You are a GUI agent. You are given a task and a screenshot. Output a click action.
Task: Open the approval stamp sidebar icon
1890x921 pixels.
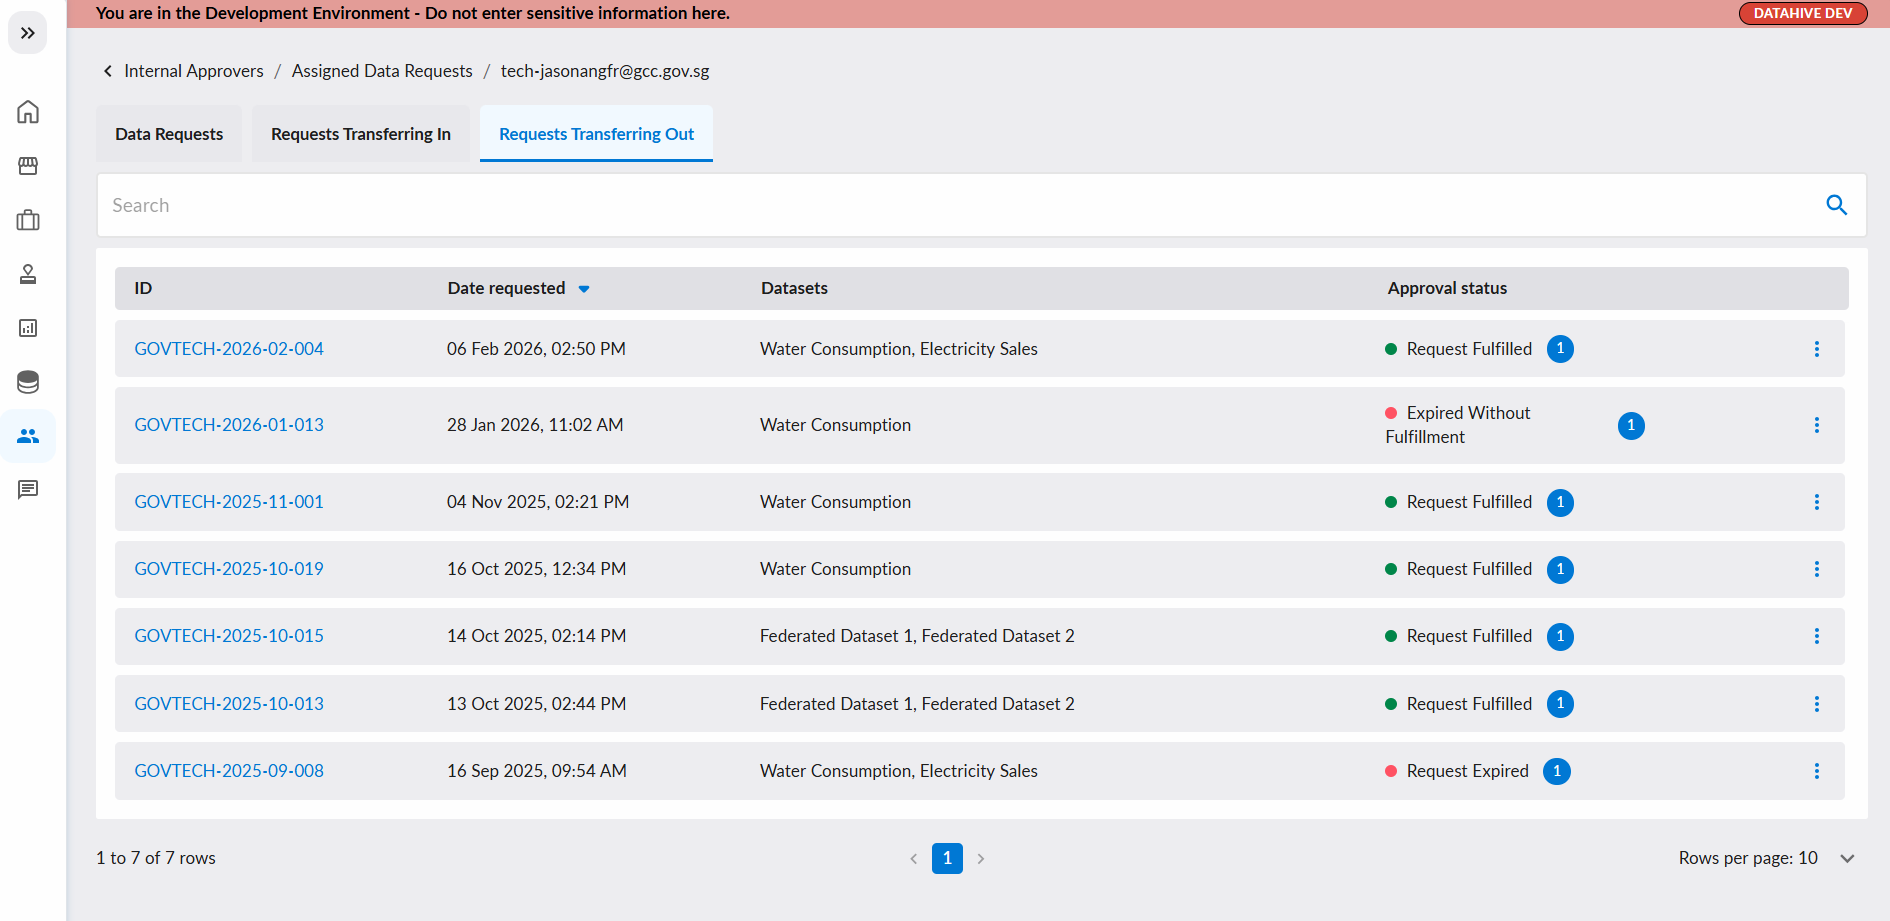click(x=28, y=274)
